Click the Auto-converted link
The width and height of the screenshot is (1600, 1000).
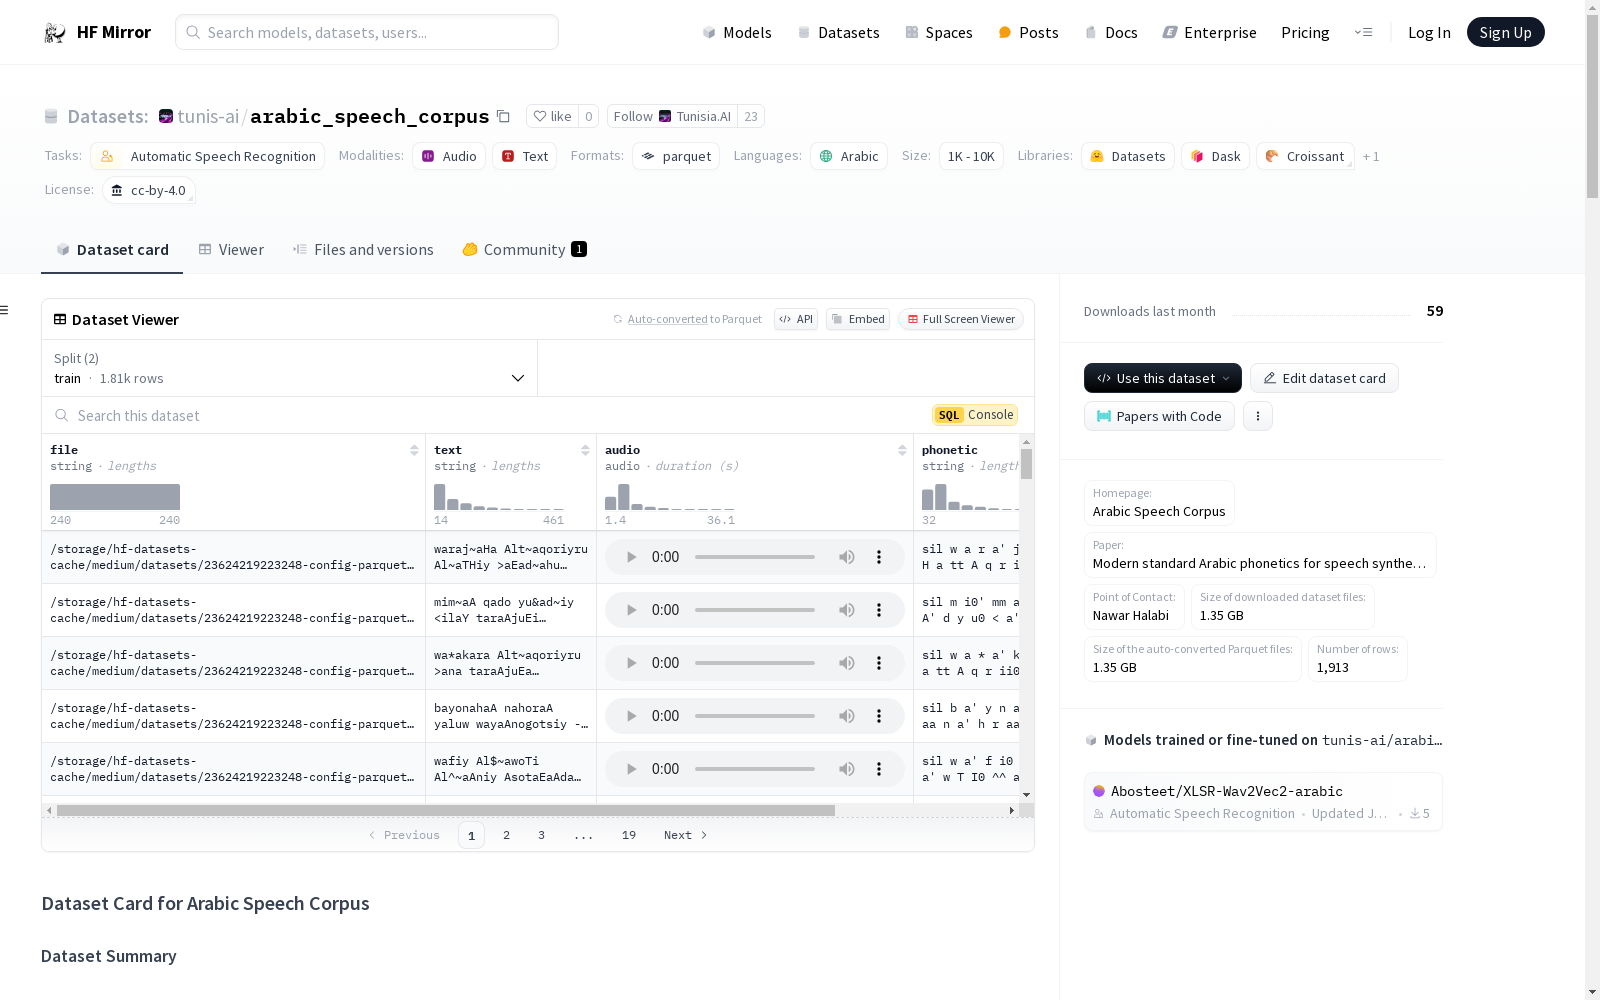[x=667, y=319]
